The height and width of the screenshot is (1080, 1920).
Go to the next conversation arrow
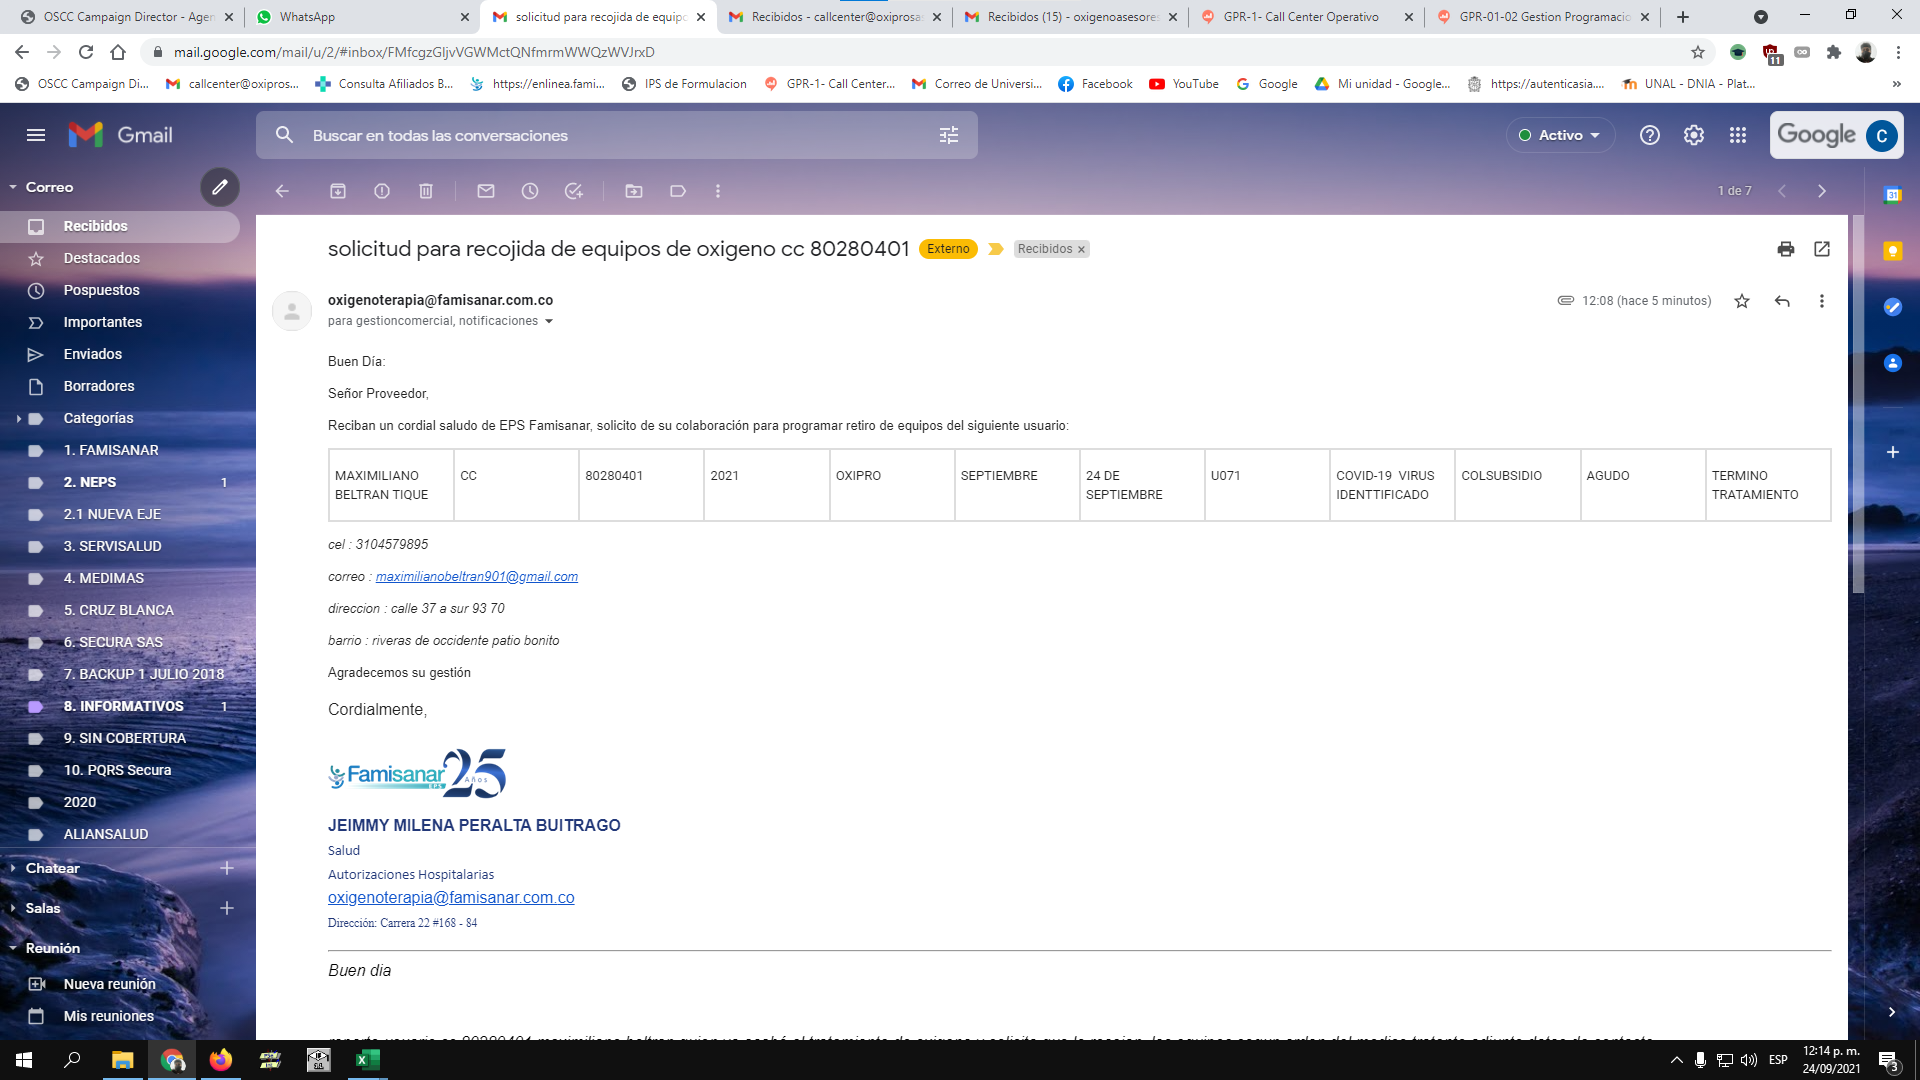[1822, 191]
